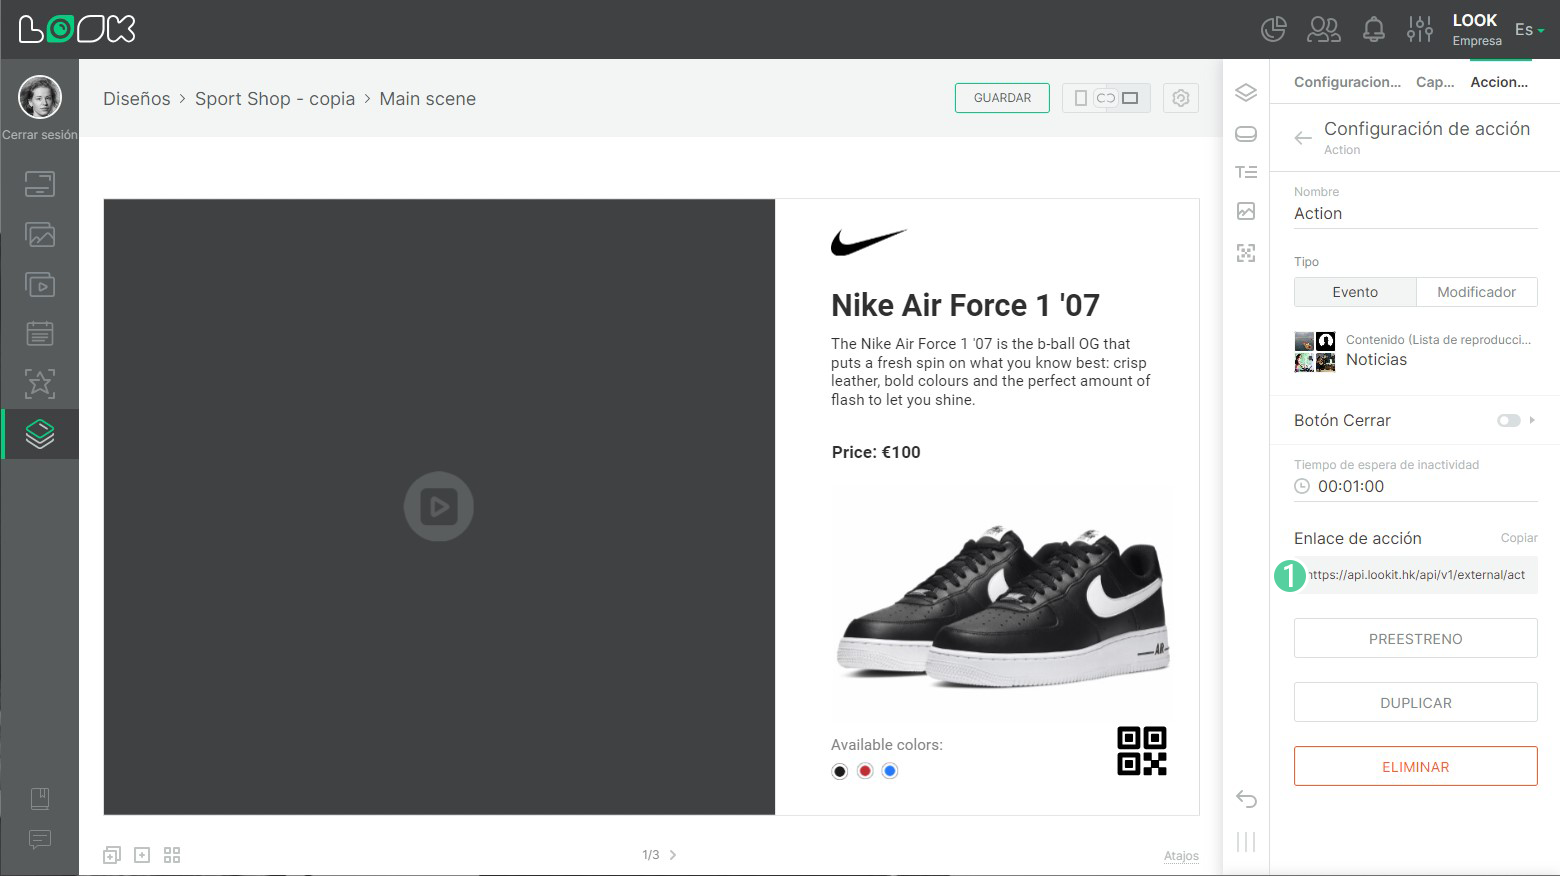This screenshot has width=1560, height=876.
Task: Open the image content section in sidebar
Action: coord(40,235)
